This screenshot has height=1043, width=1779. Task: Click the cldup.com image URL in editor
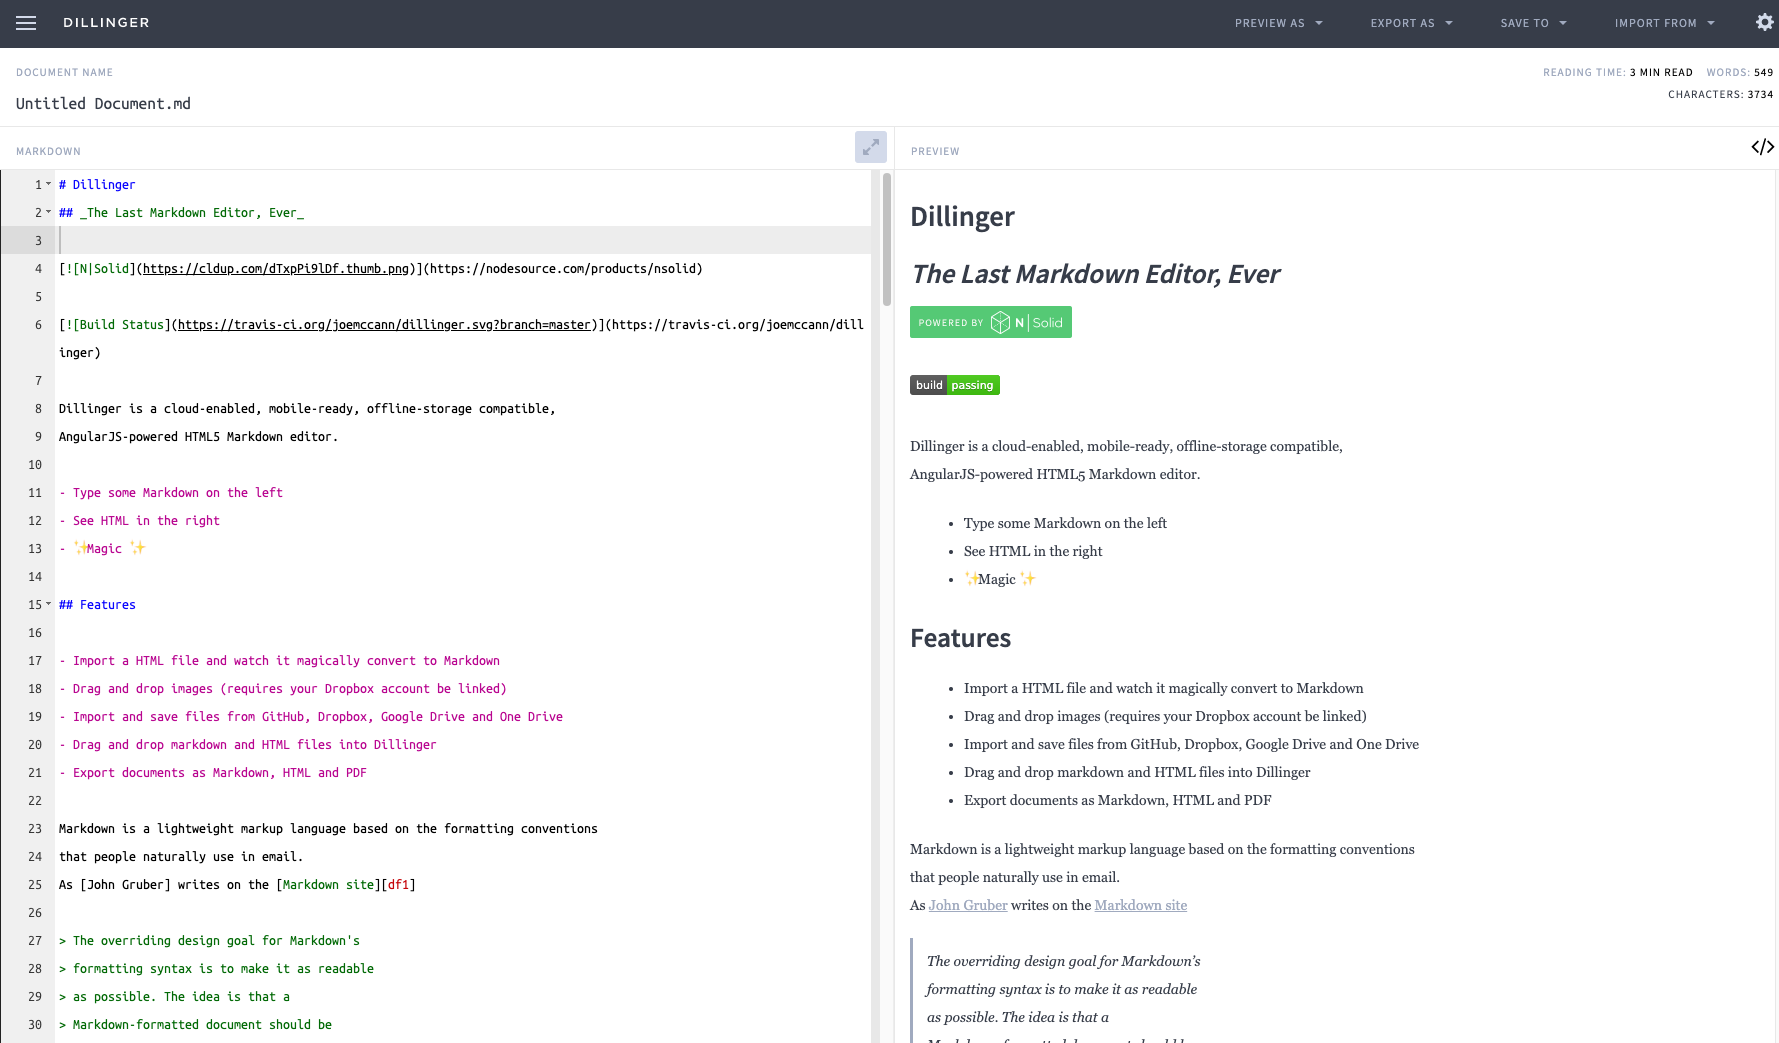pos(275,268)
